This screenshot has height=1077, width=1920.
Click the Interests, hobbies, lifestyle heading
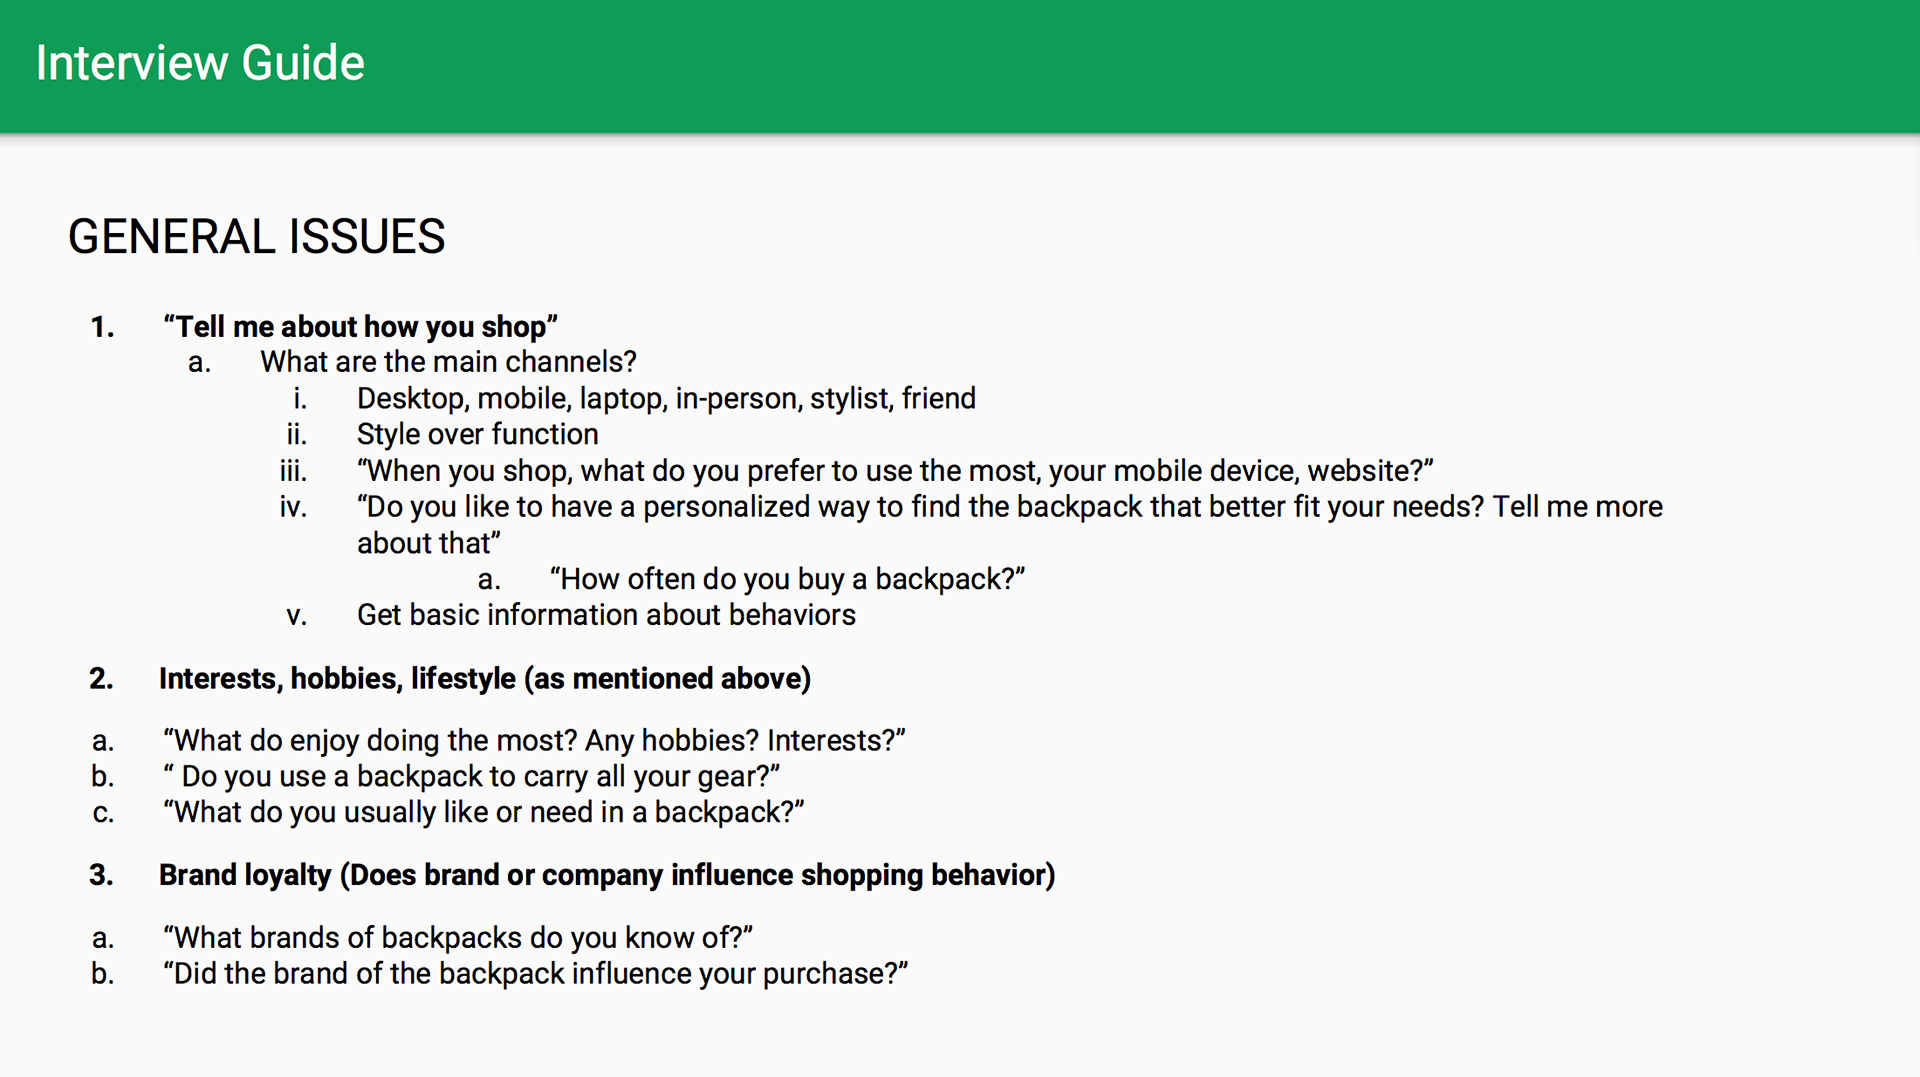(x=484, y=679)
